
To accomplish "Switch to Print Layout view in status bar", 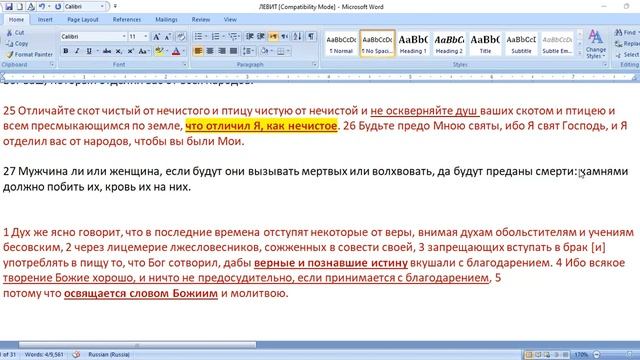I will coord(529,355).
